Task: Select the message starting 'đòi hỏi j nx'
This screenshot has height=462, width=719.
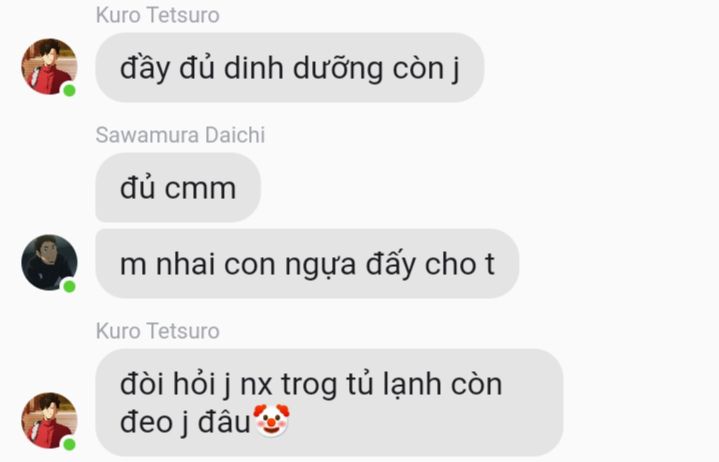Action: click(329, 402)
